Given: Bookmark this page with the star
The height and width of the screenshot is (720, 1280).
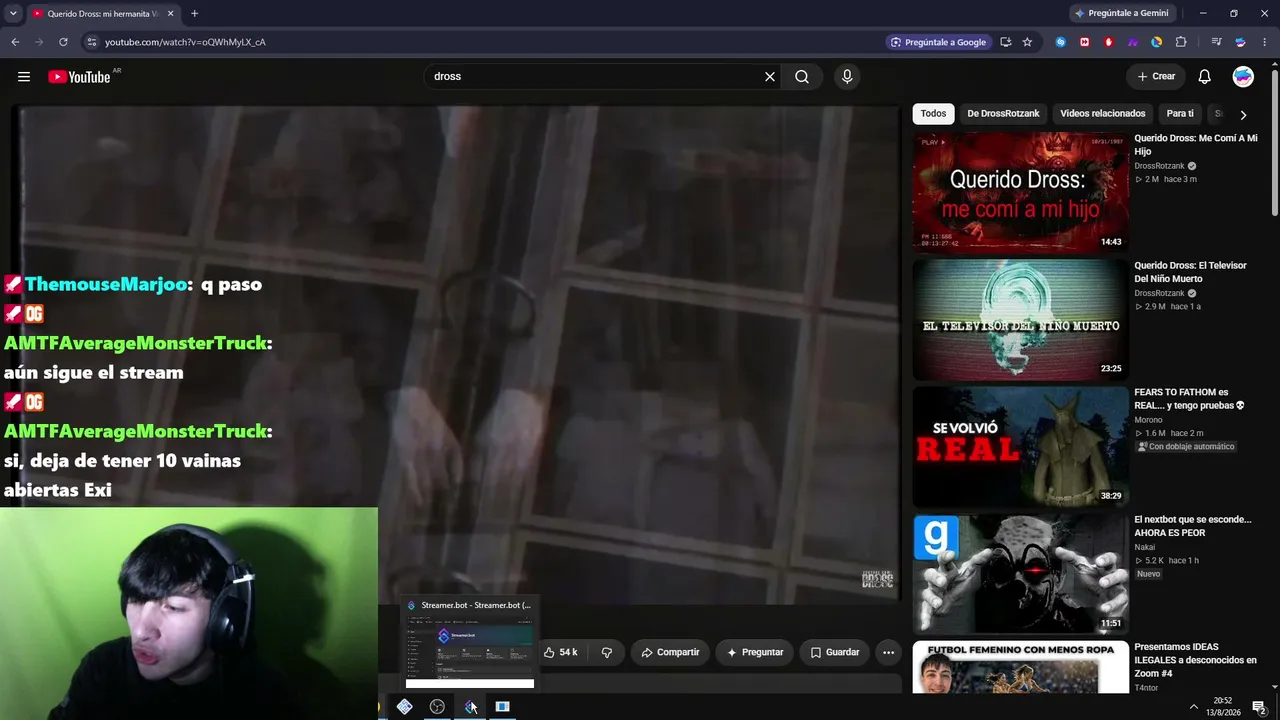Looking at the screenshot, I should click(x=1027, y=42).
